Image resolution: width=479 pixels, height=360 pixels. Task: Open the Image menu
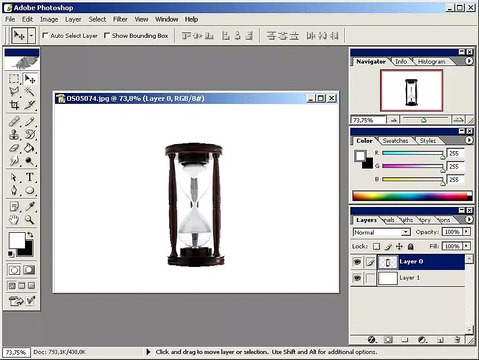tap(49, 19)
